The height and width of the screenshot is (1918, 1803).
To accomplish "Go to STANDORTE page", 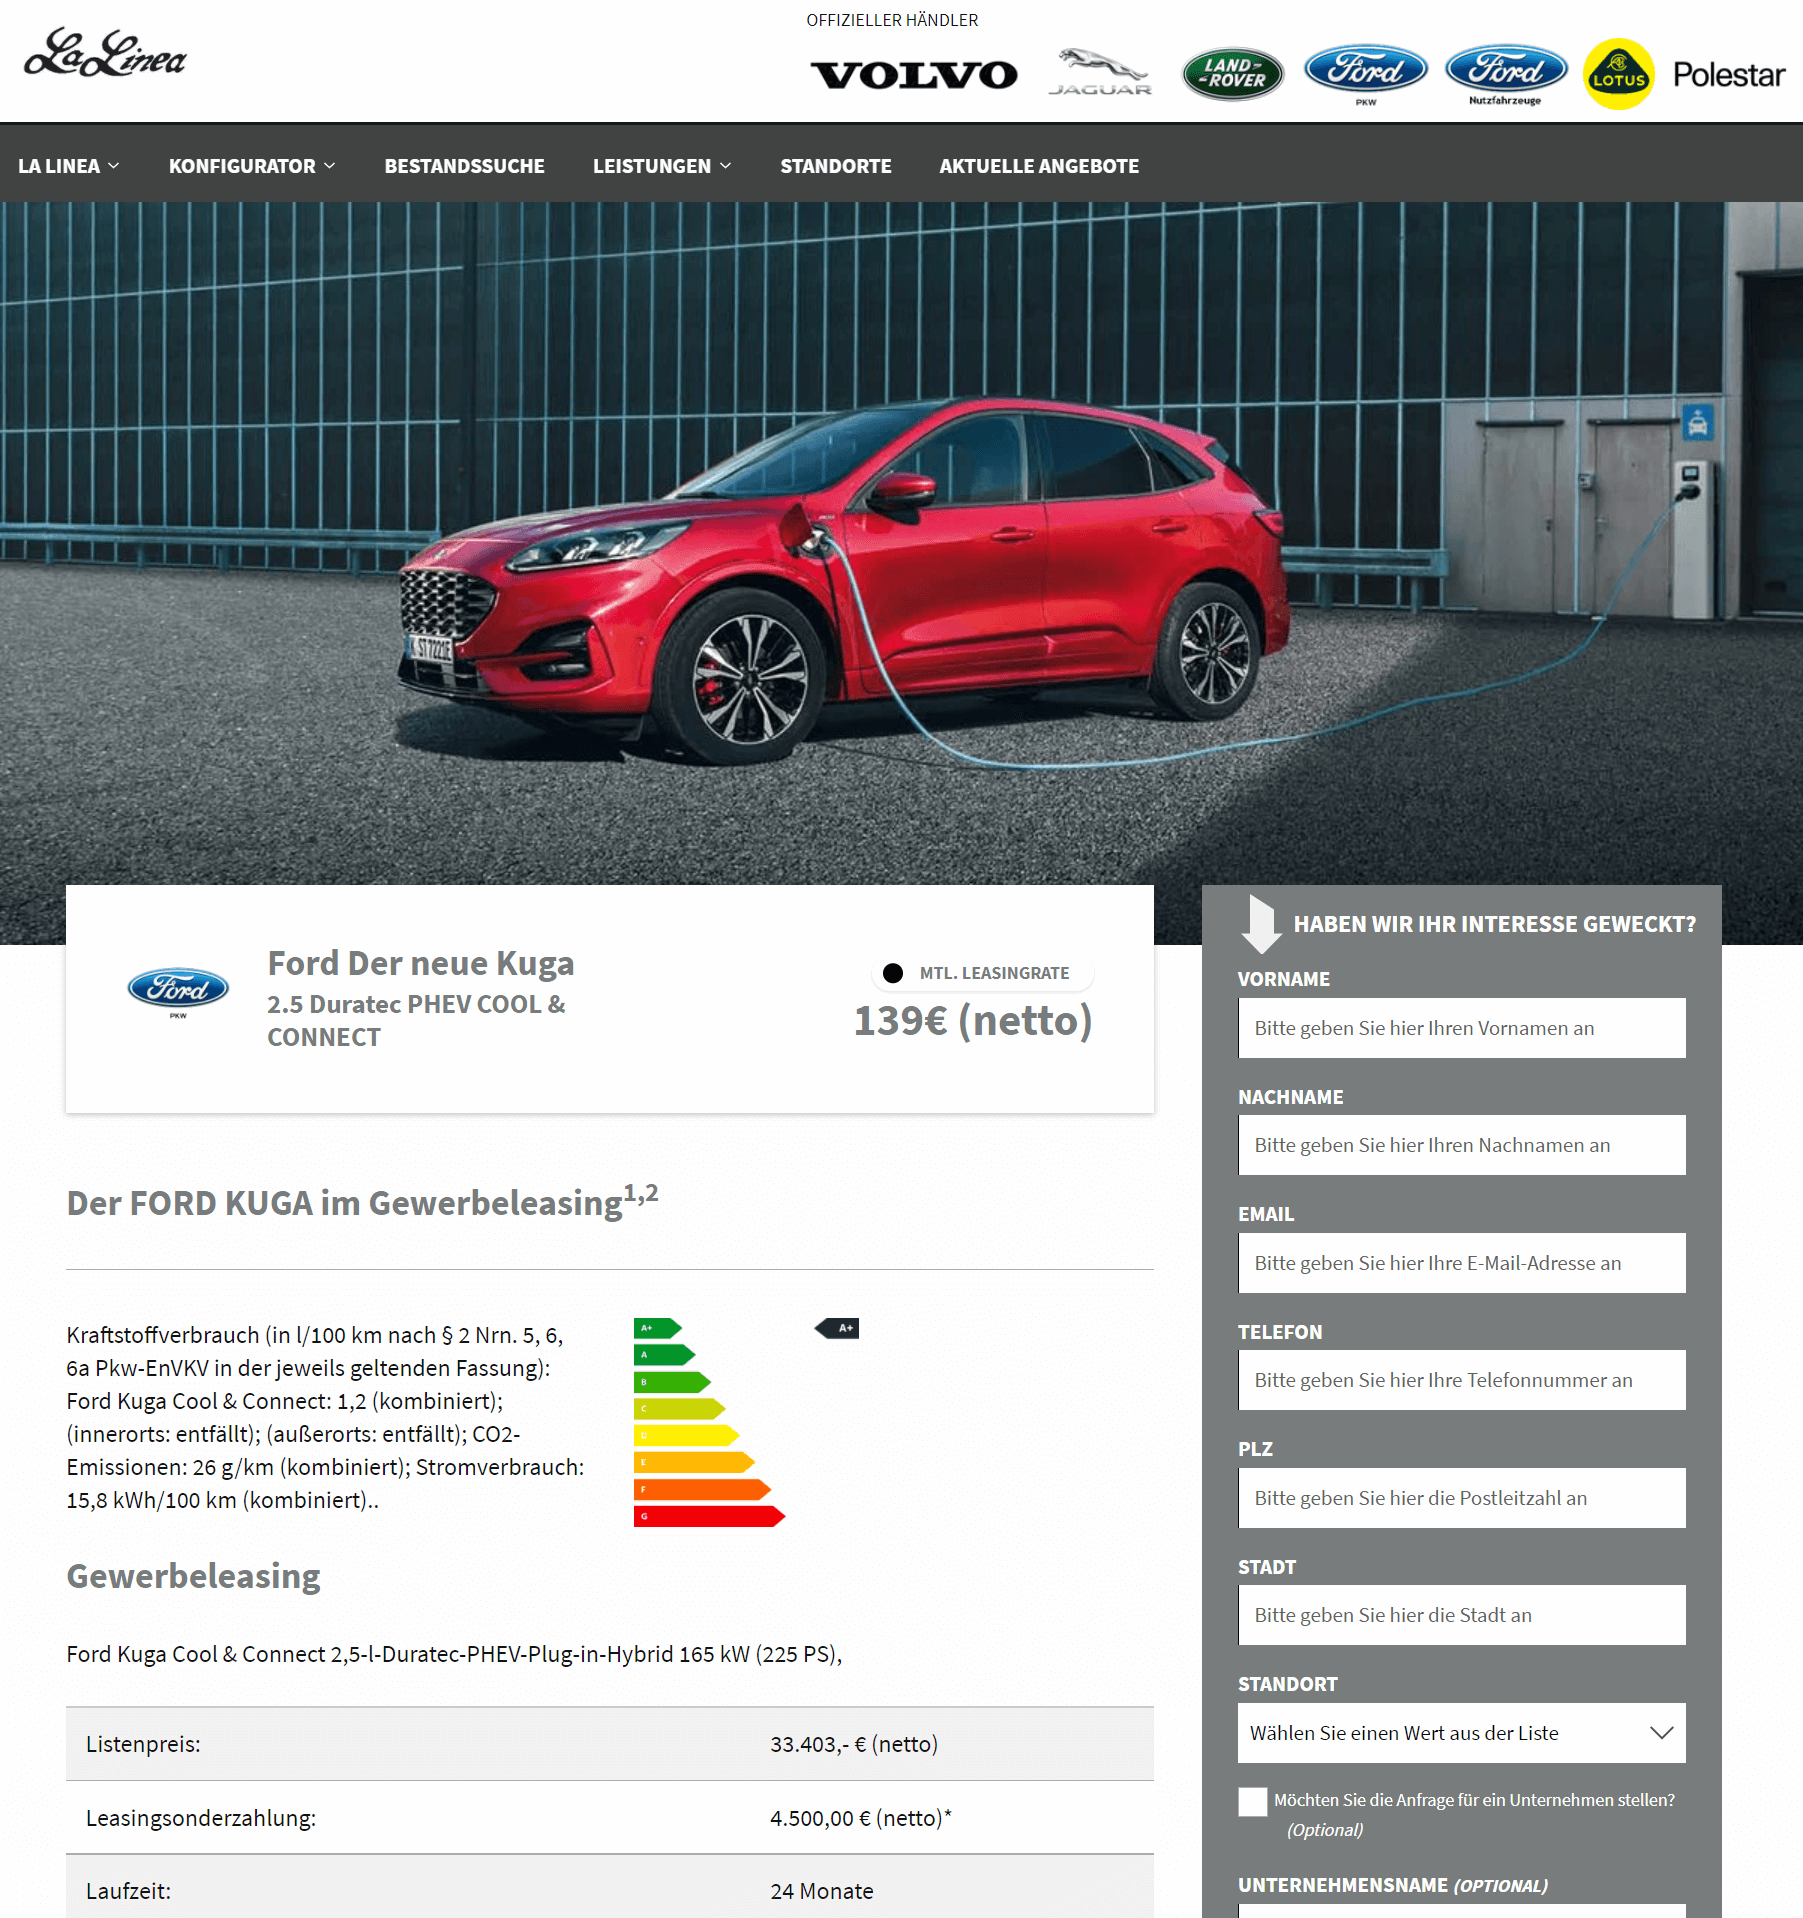I will pos(835,166).
